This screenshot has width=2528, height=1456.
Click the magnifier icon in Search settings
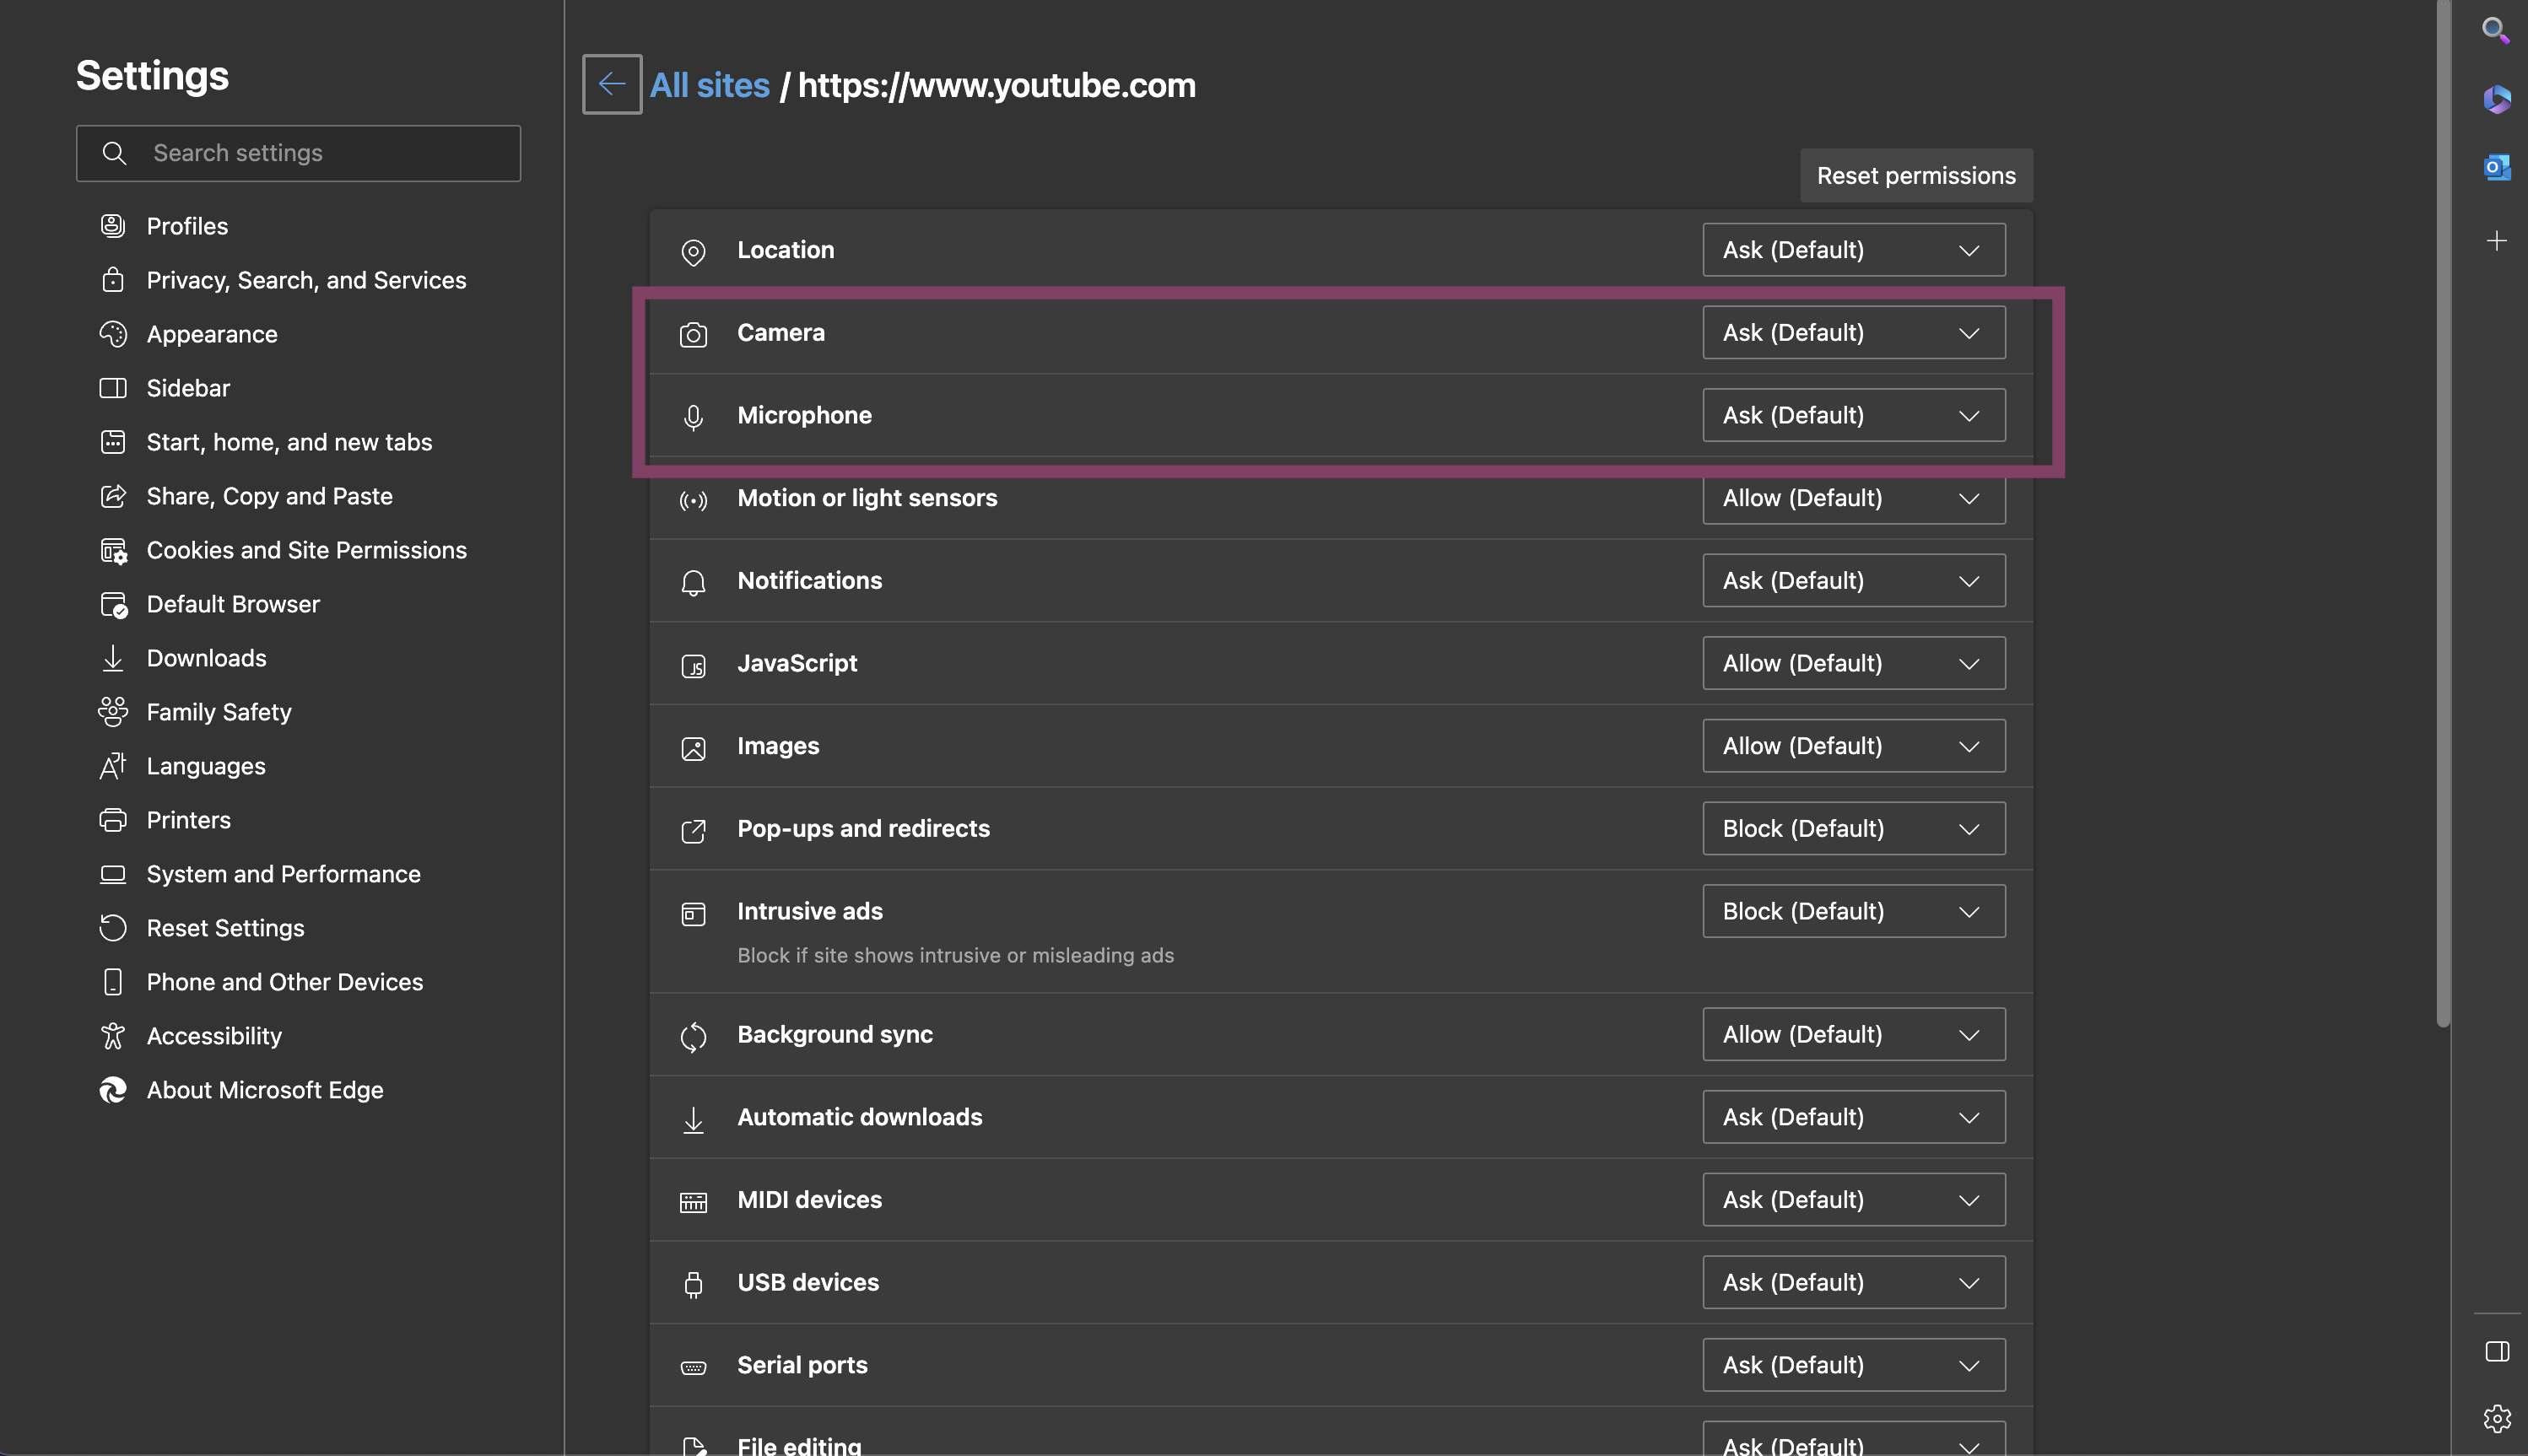tap(114, 153)
